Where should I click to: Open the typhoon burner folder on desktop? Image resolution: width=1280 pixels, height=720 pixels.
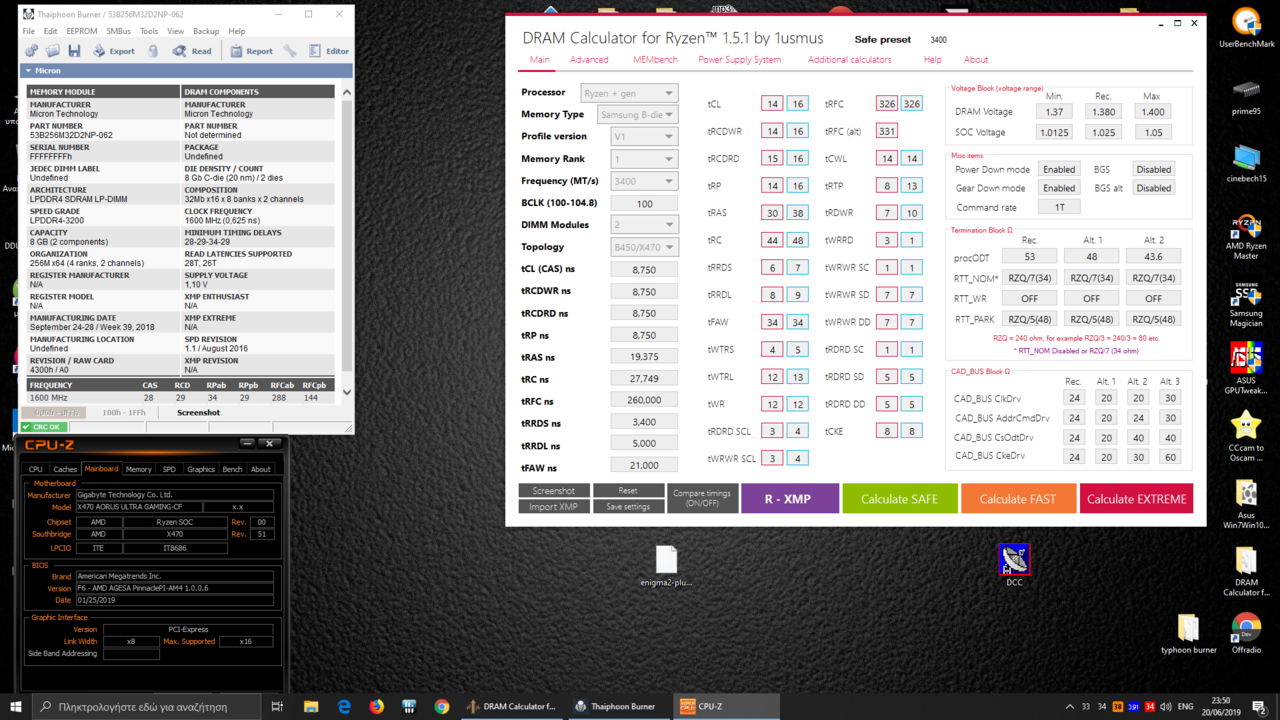click(x=1189, y=634)
